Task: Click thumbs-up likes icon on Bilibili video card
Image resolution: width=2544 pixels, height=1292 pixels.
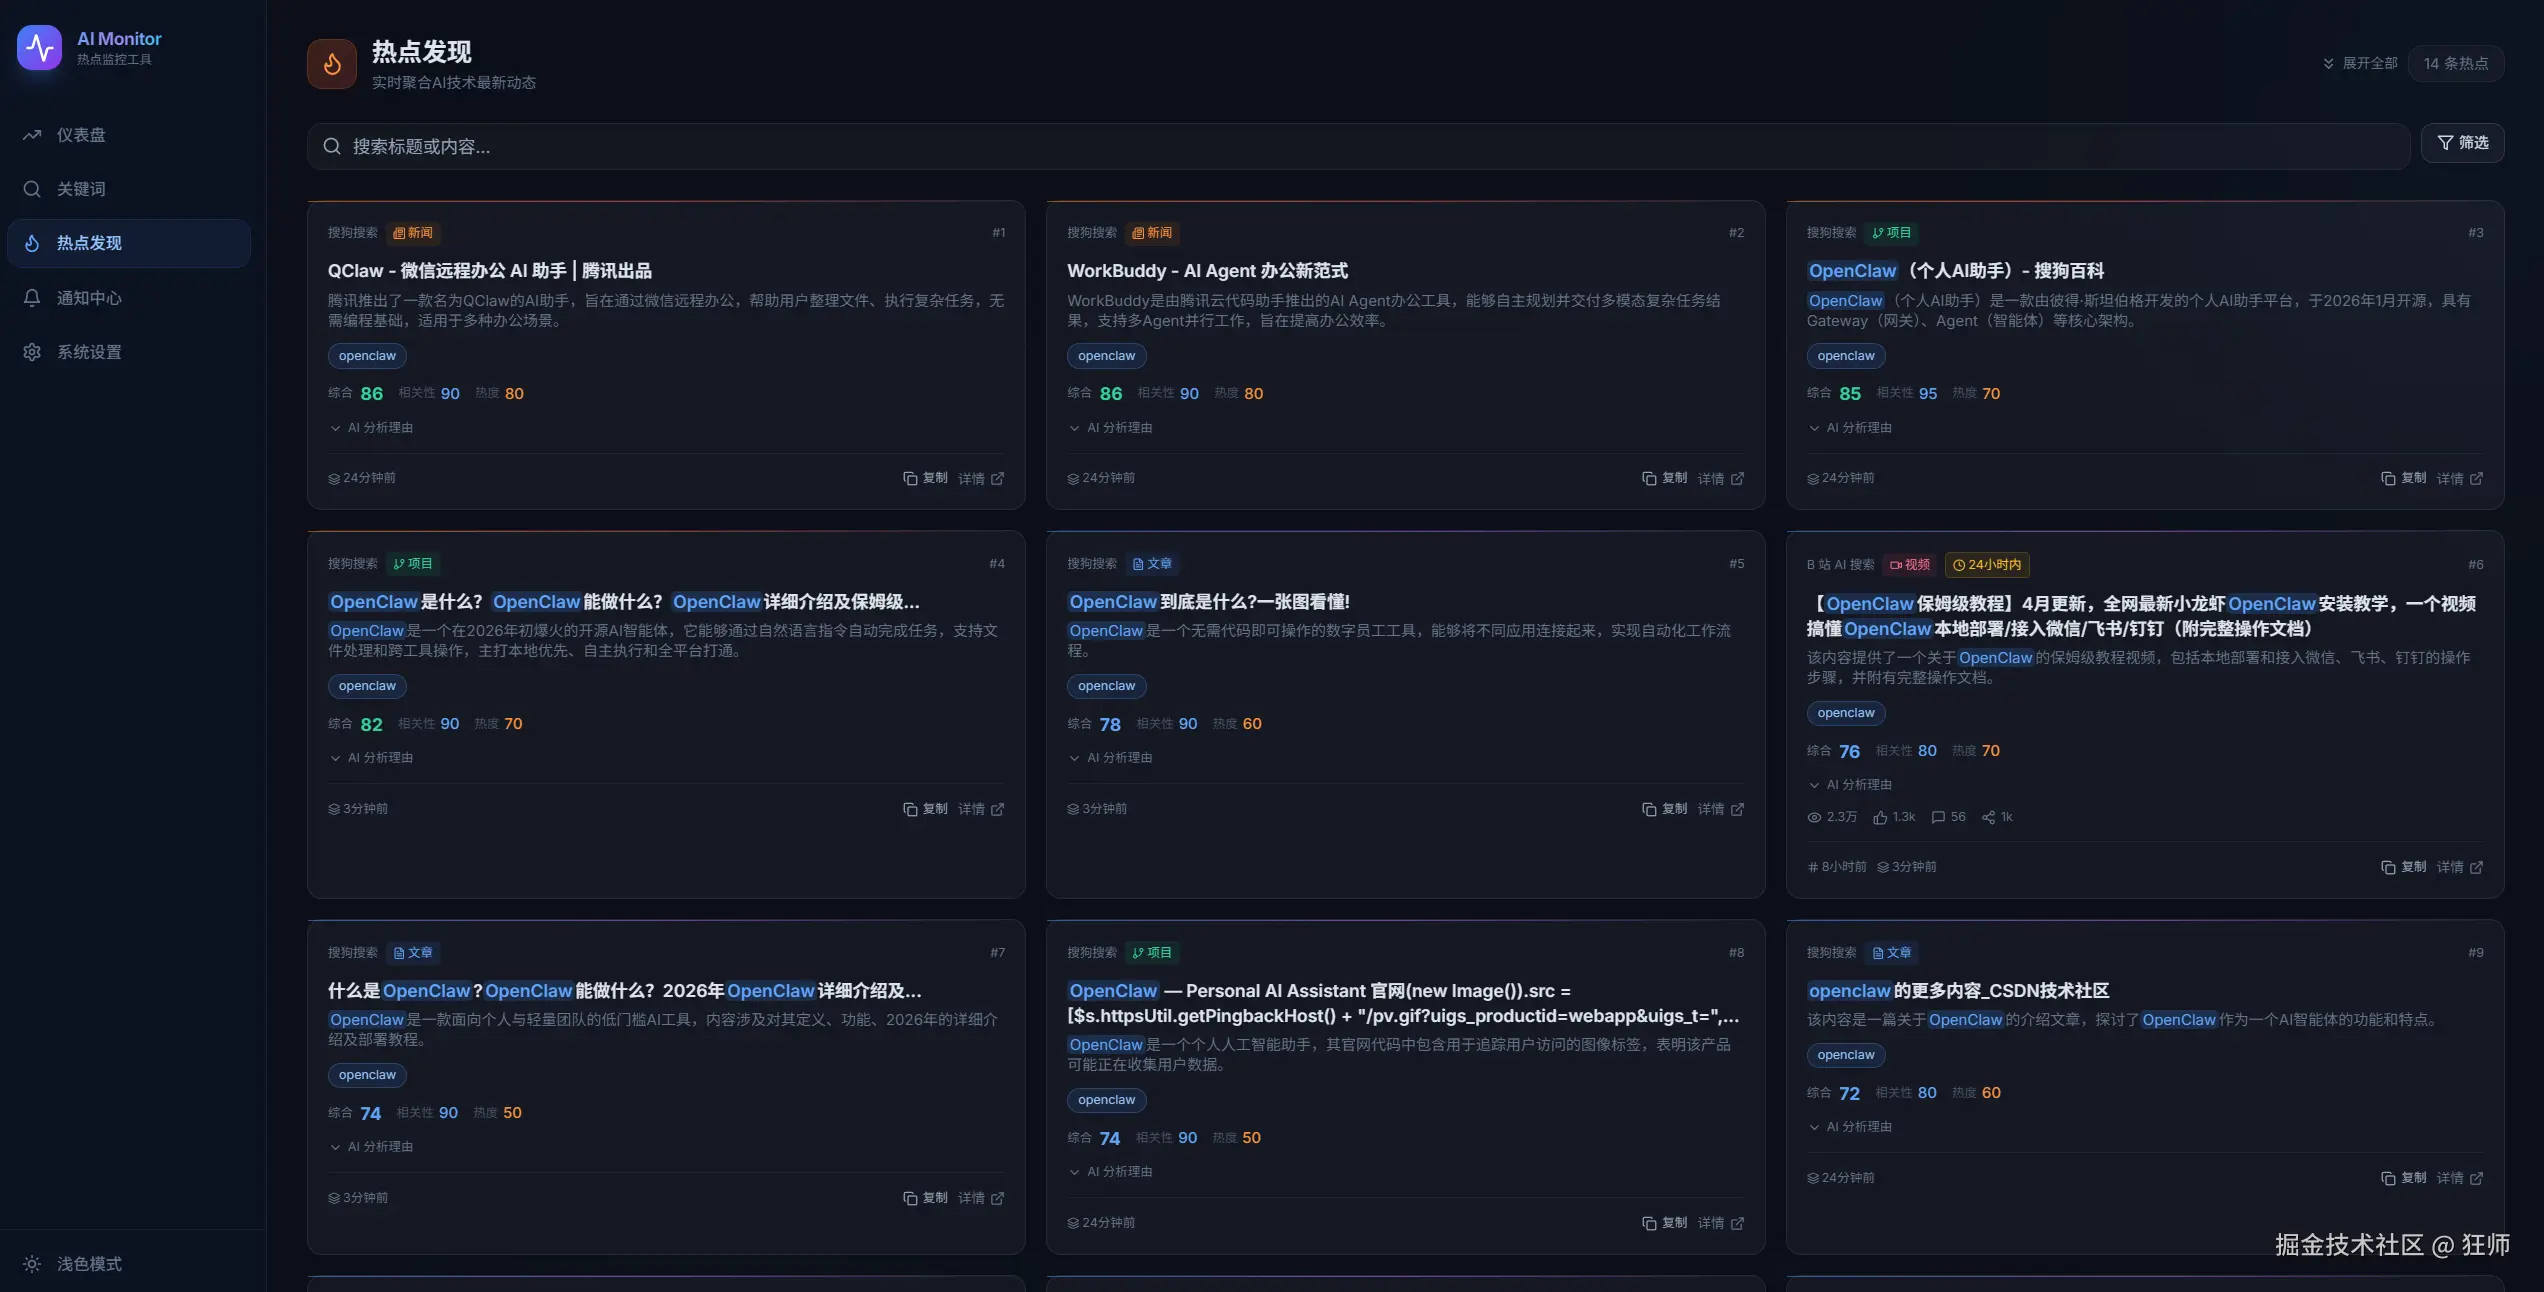Action: click(x=1880, y=817)
